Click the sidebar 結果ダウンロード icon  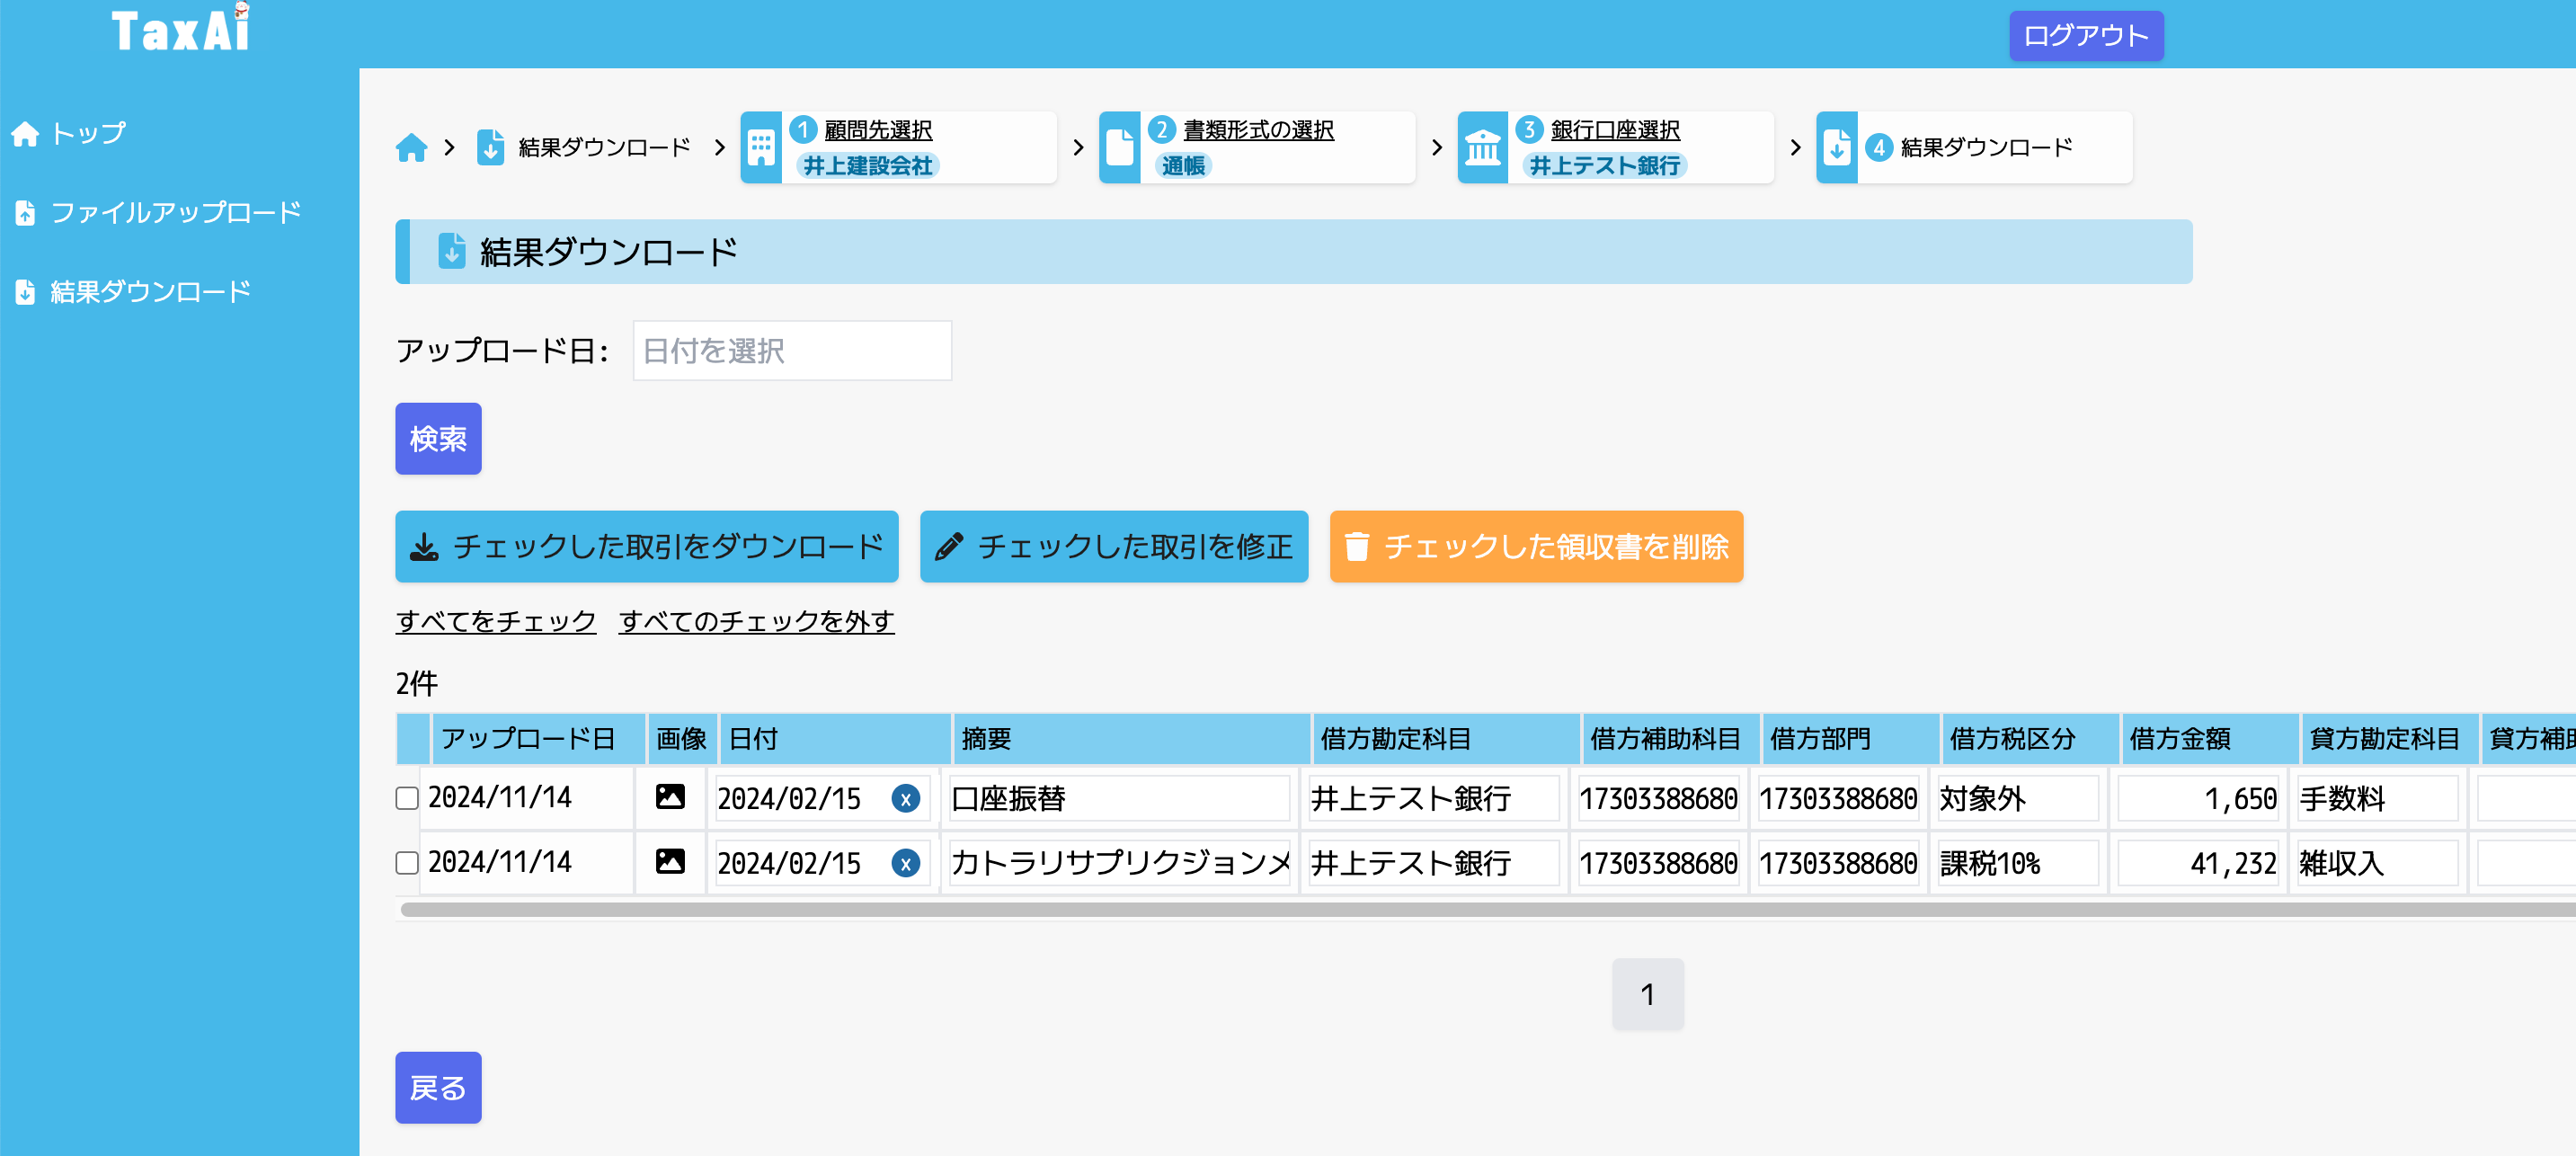[x=25, y=291]
